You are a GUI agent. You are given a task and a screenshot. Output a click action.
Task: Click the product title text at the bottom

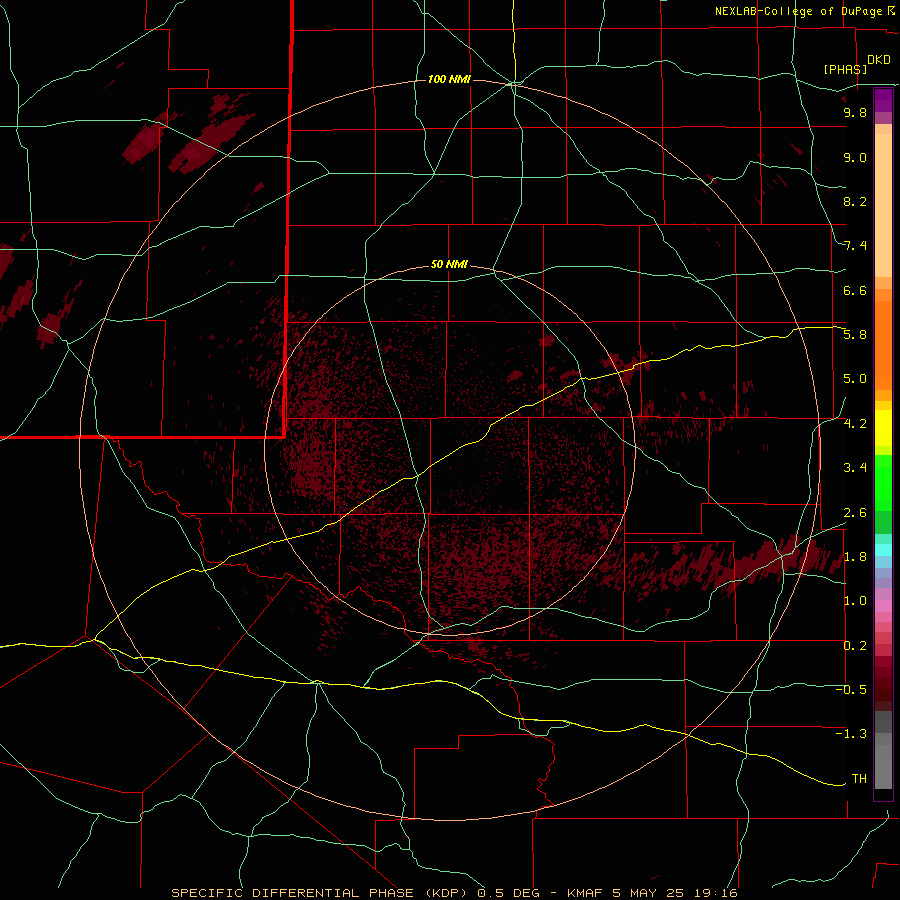point(454,893)
